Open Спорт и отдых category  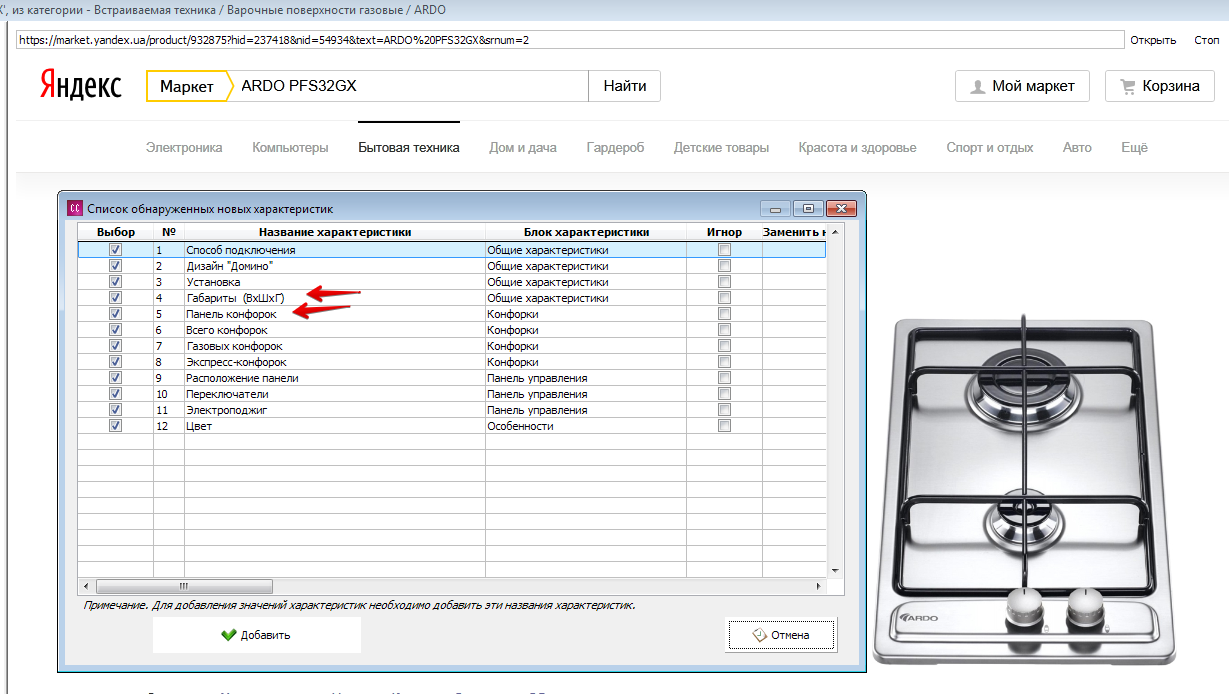click(990, 147)
